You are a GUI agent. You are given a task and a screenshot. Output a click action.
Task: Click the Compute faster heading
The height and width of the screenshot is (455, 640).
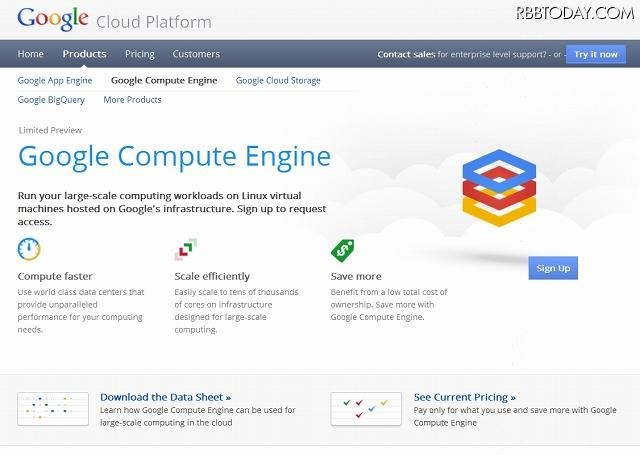(x=55, y=276)
